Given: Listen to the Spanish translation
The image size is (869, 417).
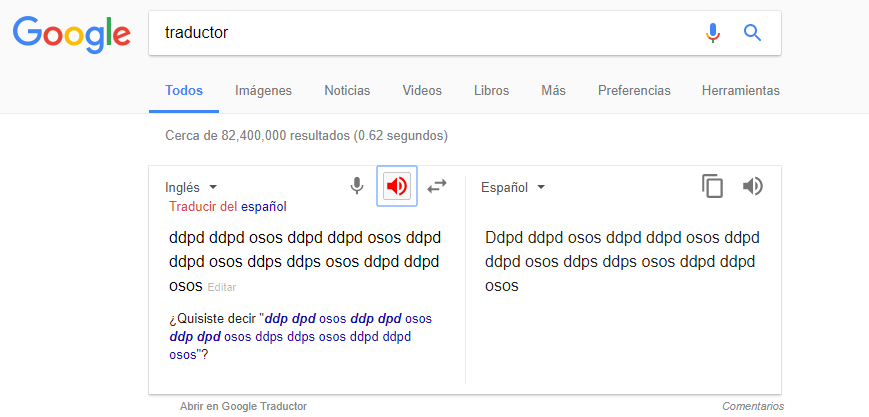Looking at the screenshot, I should click(753, 186).
